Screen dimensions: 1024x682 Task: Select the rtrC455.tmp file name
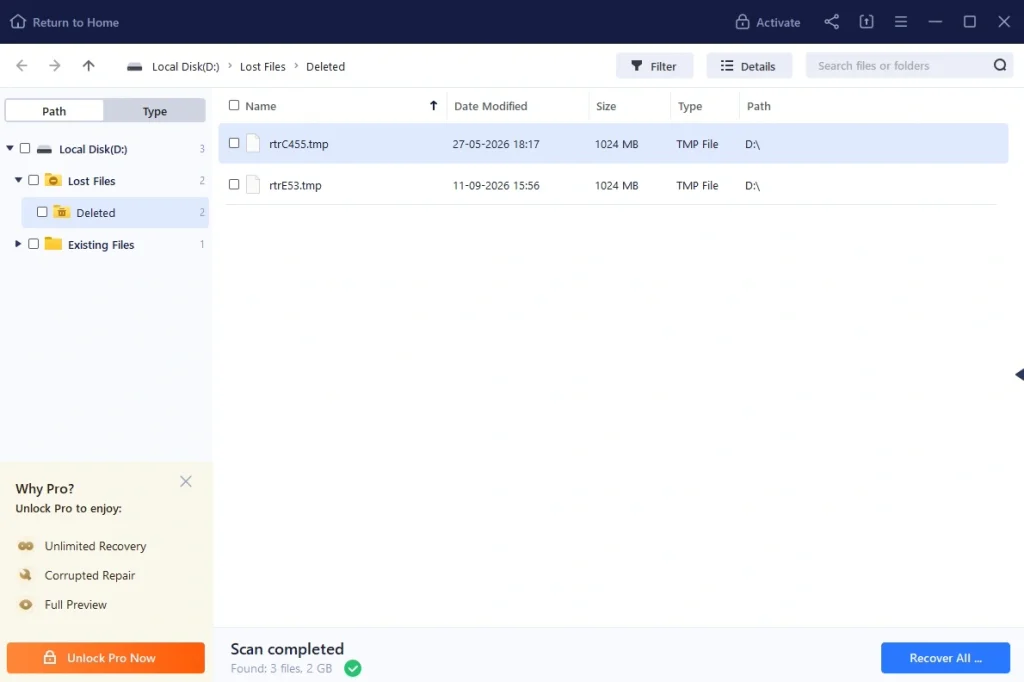click(x=298, y=144)
